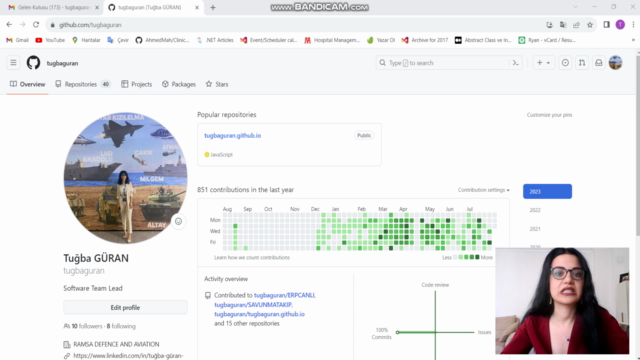Open a new browser tab
This screenshot has height=360, width=640.
pyautogui.click(x=213, y=7)
